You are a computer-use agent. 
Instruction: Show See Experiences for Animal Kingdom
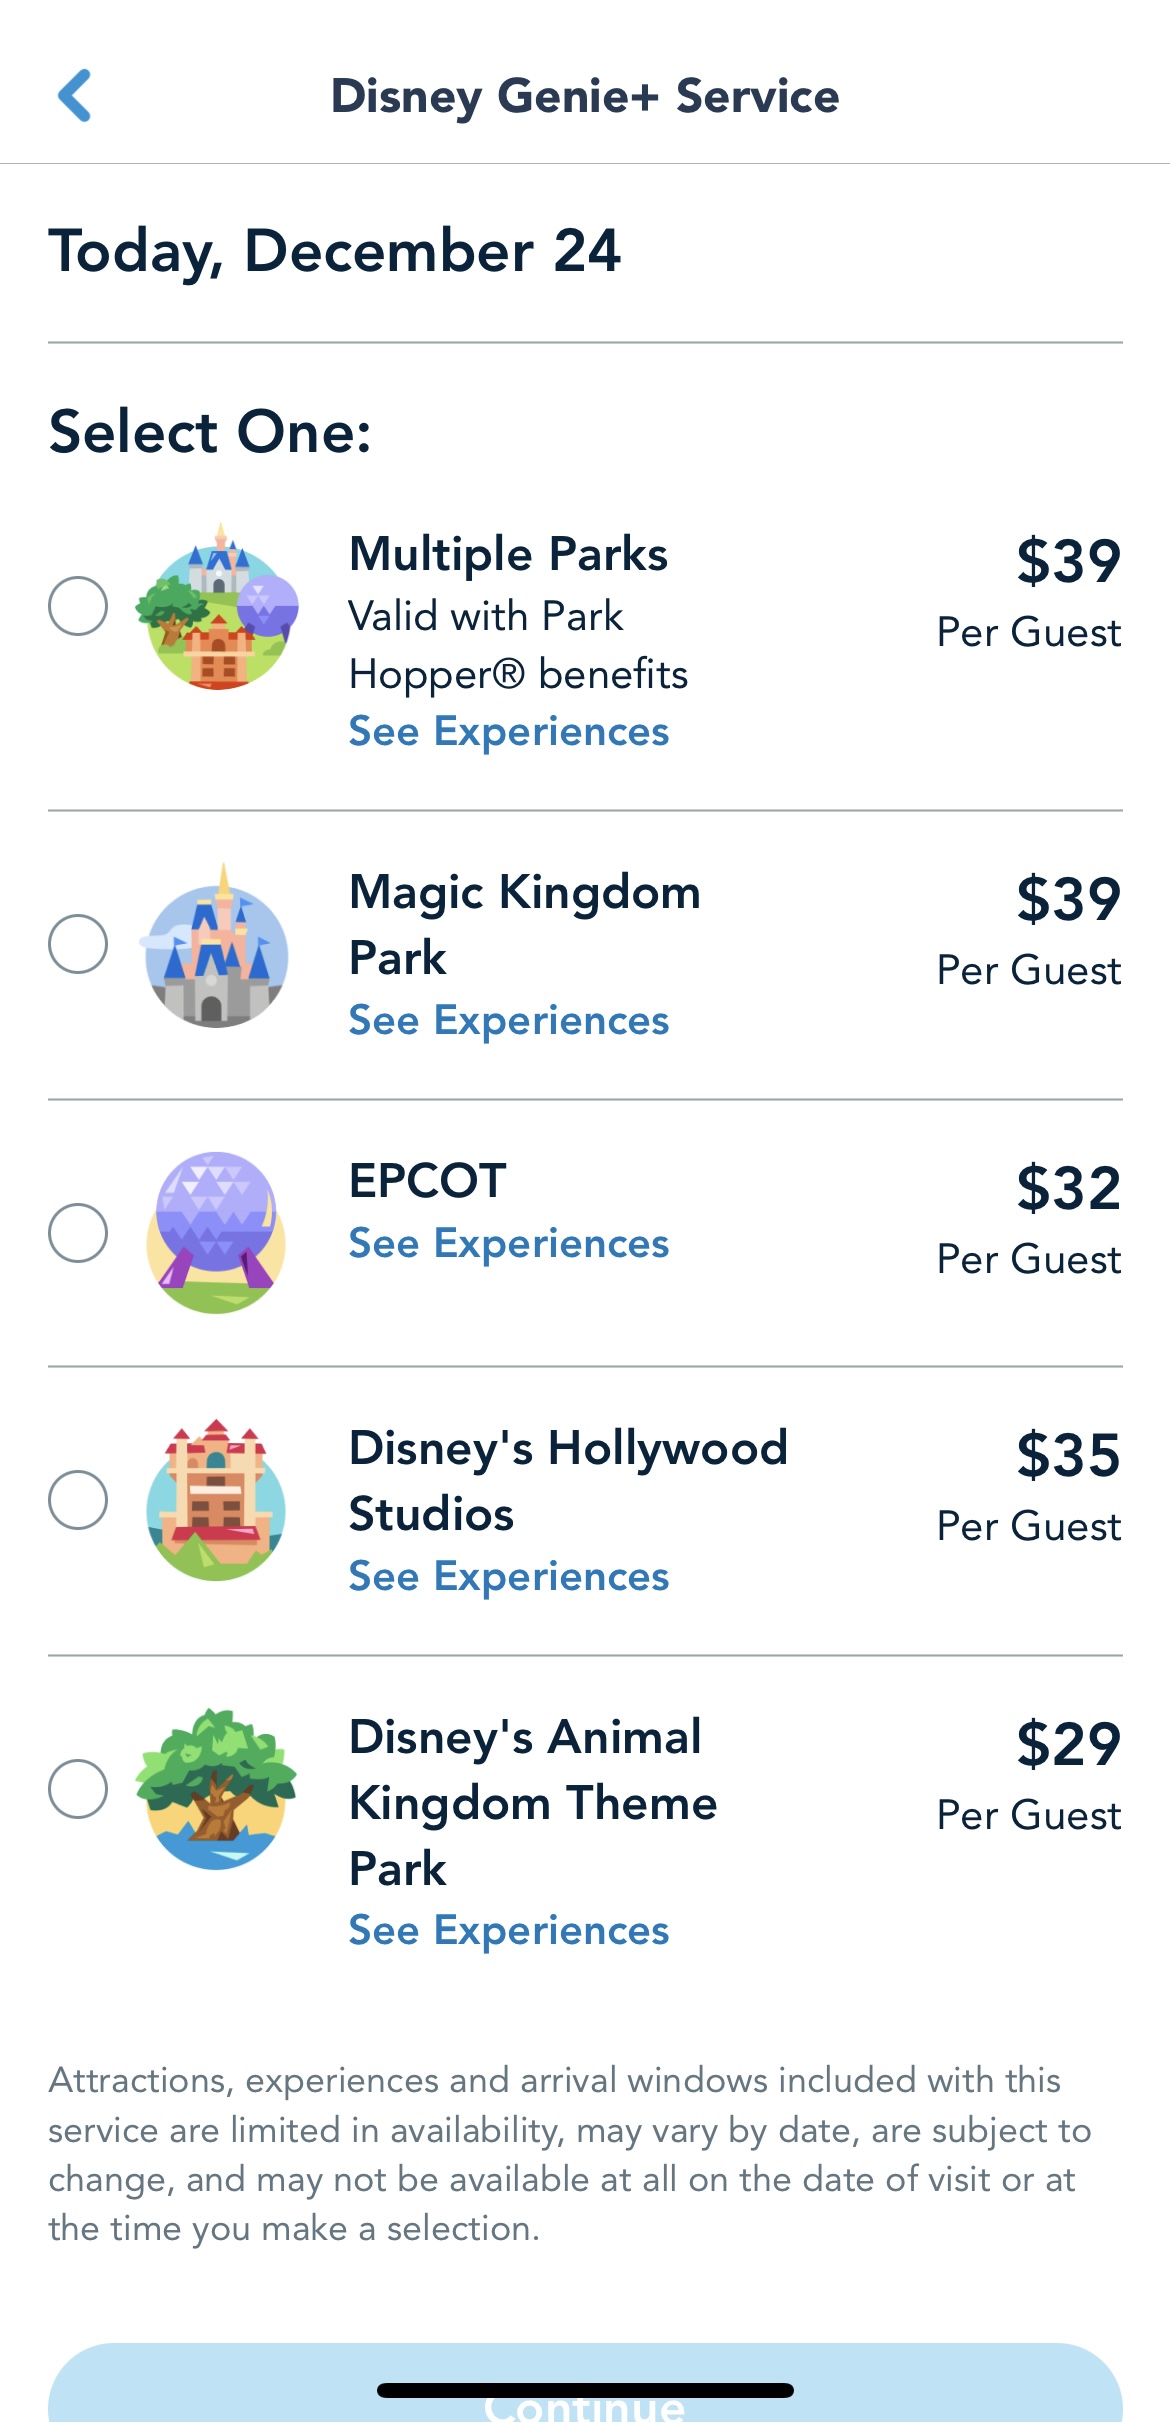click(x=508, y=1931)
